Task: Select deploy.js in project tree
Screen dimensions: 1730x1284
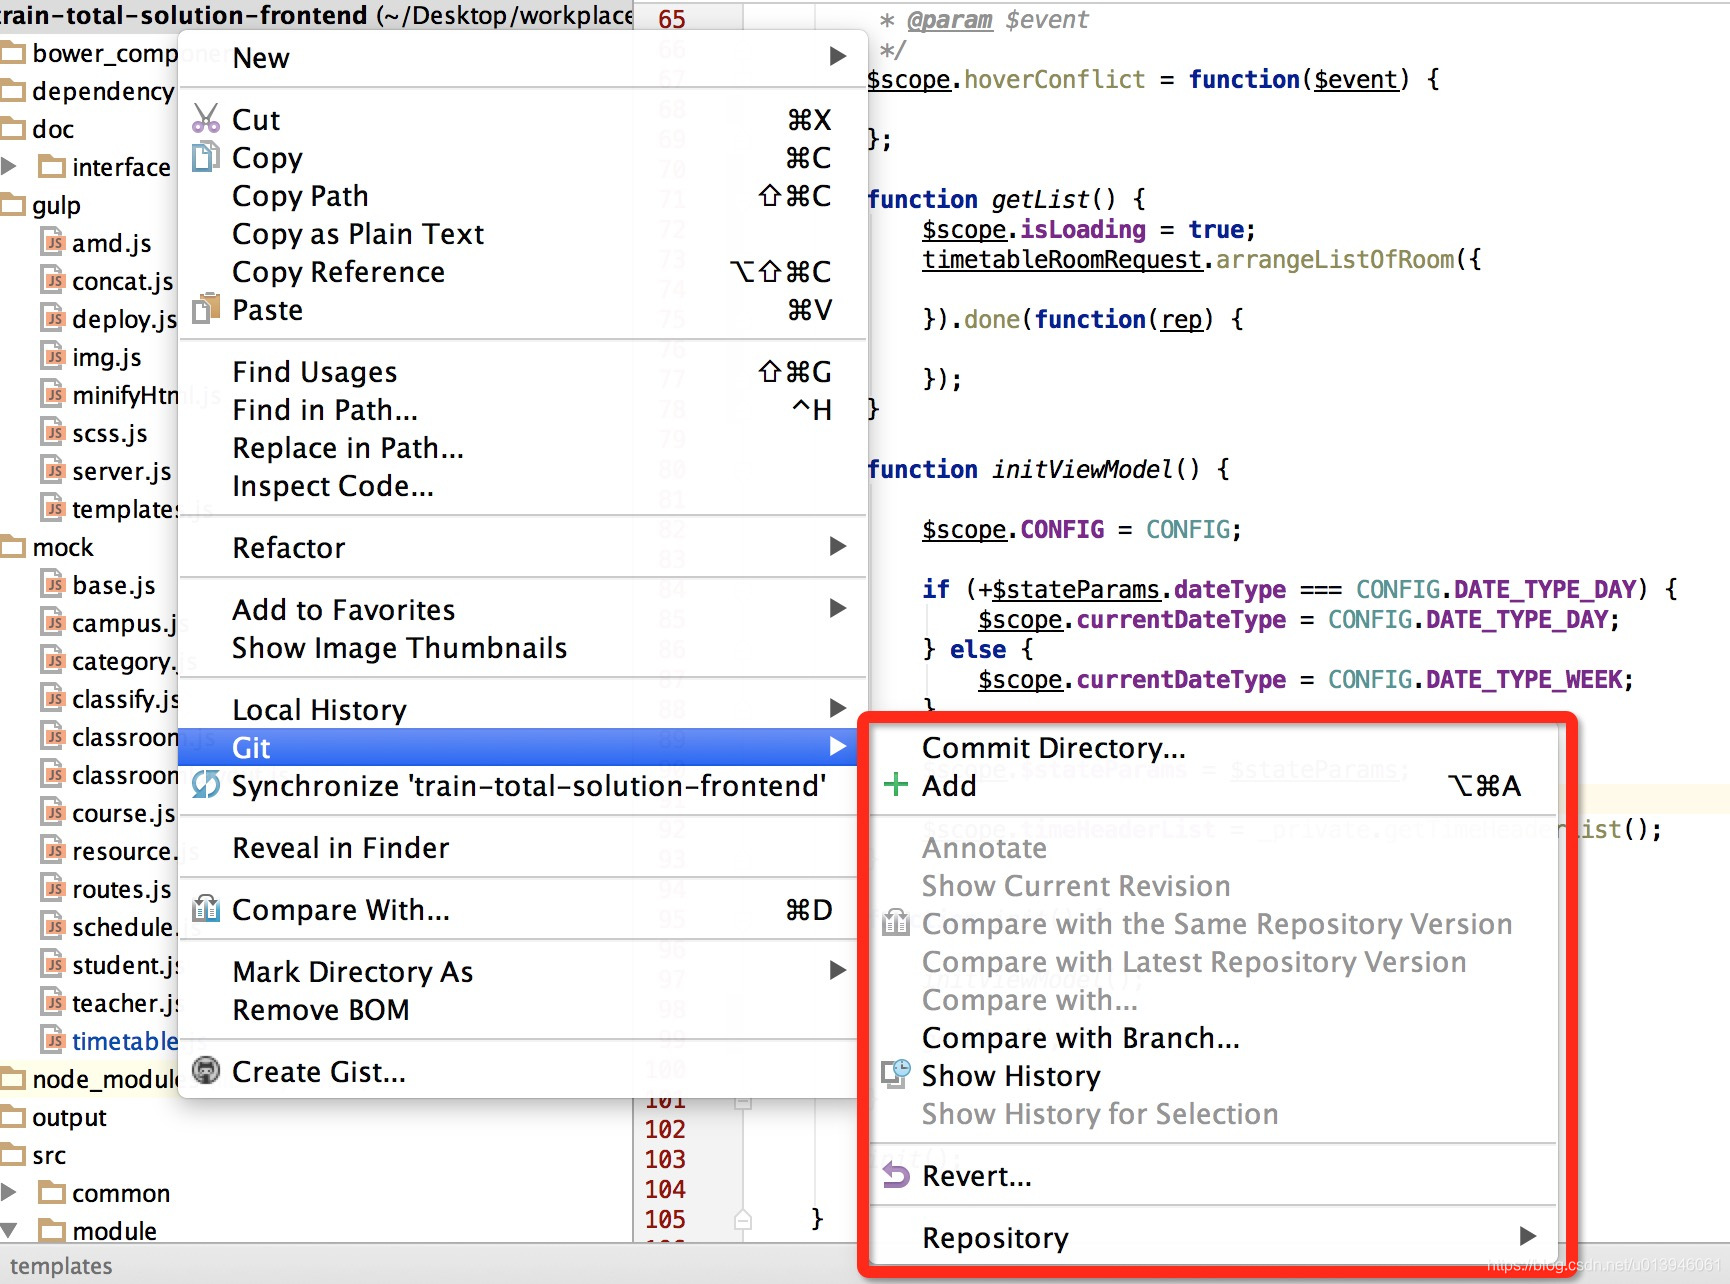Action: 124,319
